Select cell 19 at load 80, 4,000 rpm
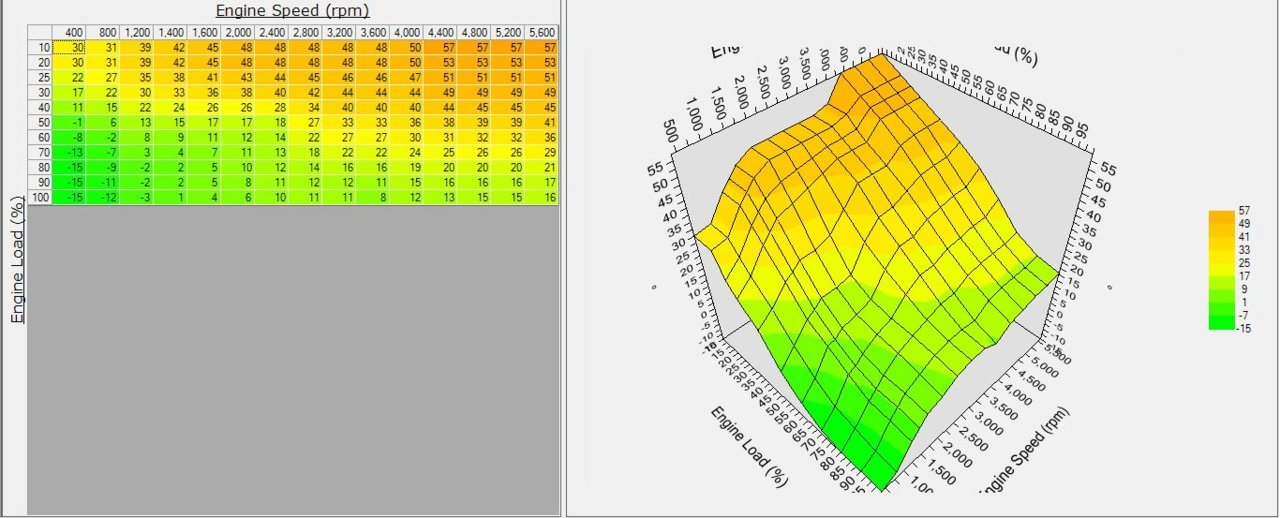Screen dimensions: 1280x518 408,167
